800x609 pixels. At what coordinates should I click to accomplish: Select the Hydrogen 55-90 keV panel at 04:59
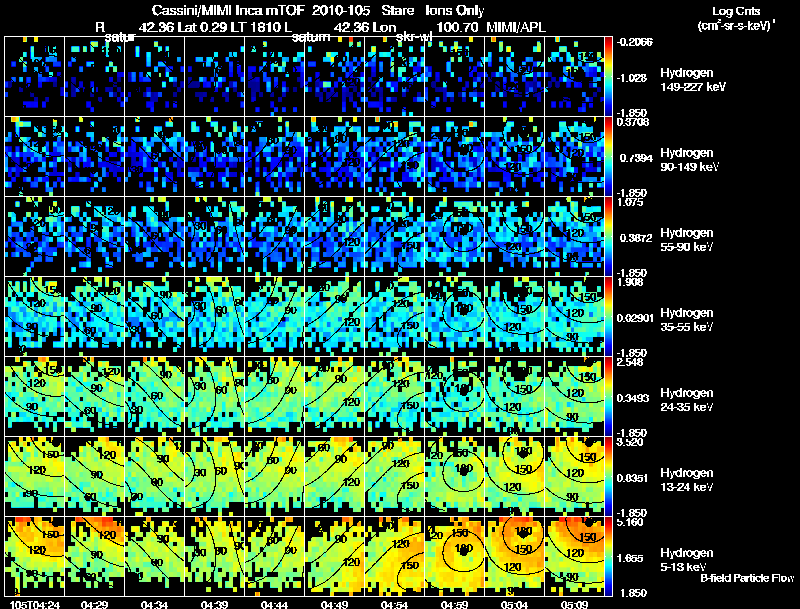(x=454, y=236)
